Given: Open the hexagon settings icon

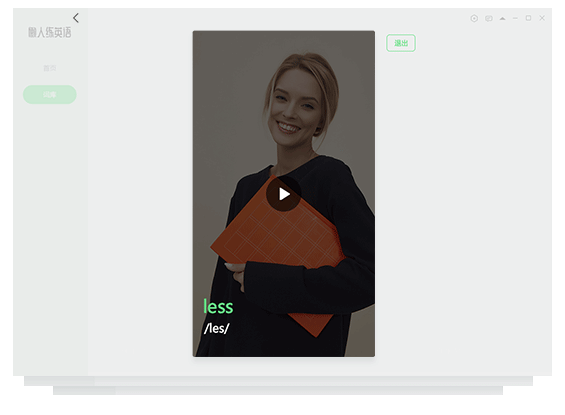Looking at the screenshot, I should 474,18.
